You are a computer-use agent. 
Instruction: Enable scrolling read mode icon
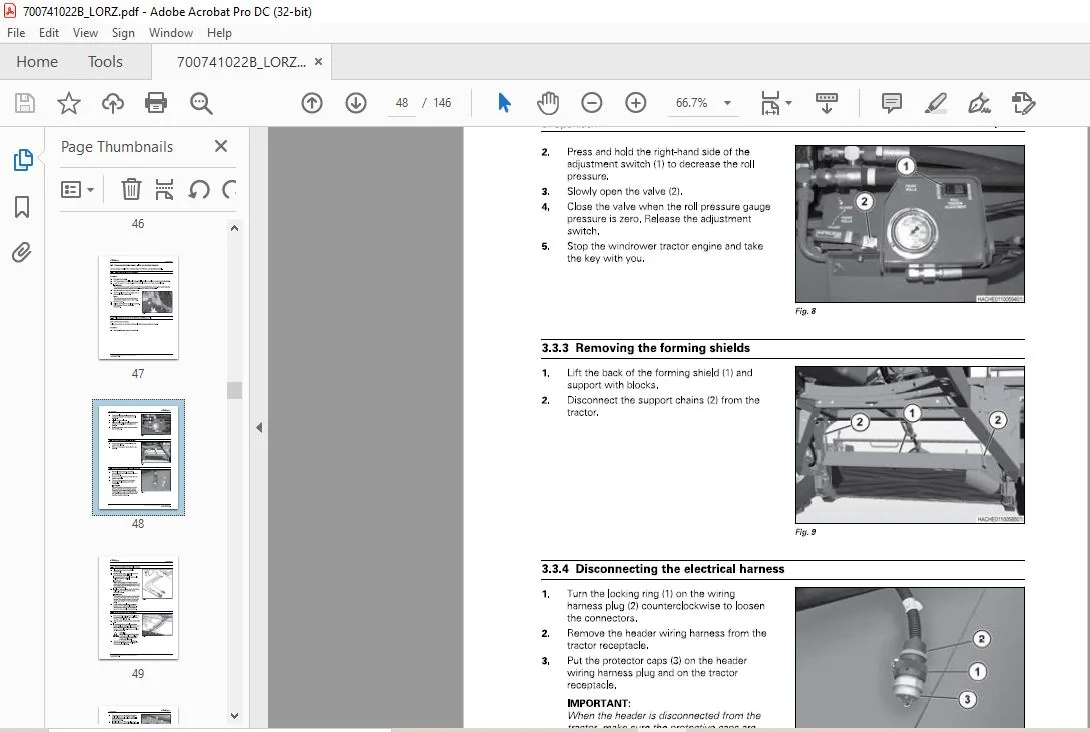pos(827,103)
